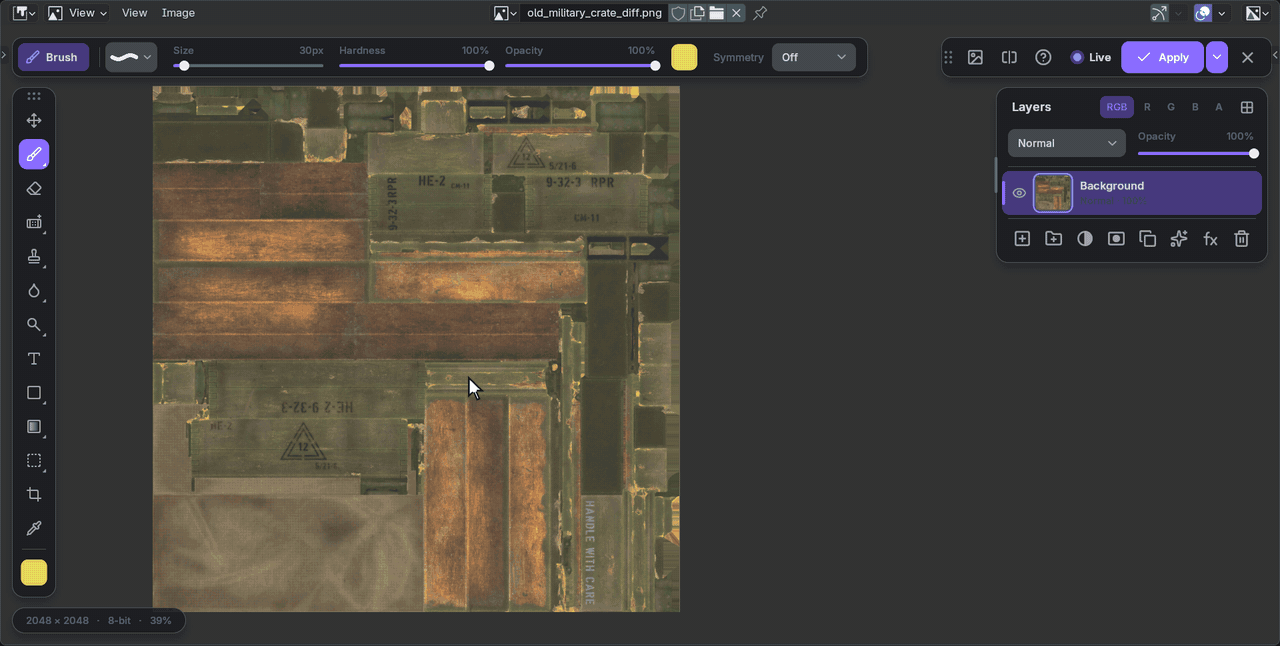Select the Eyedropper tool
Screen dimensions: 1280x646
click(x=34, y=529)
